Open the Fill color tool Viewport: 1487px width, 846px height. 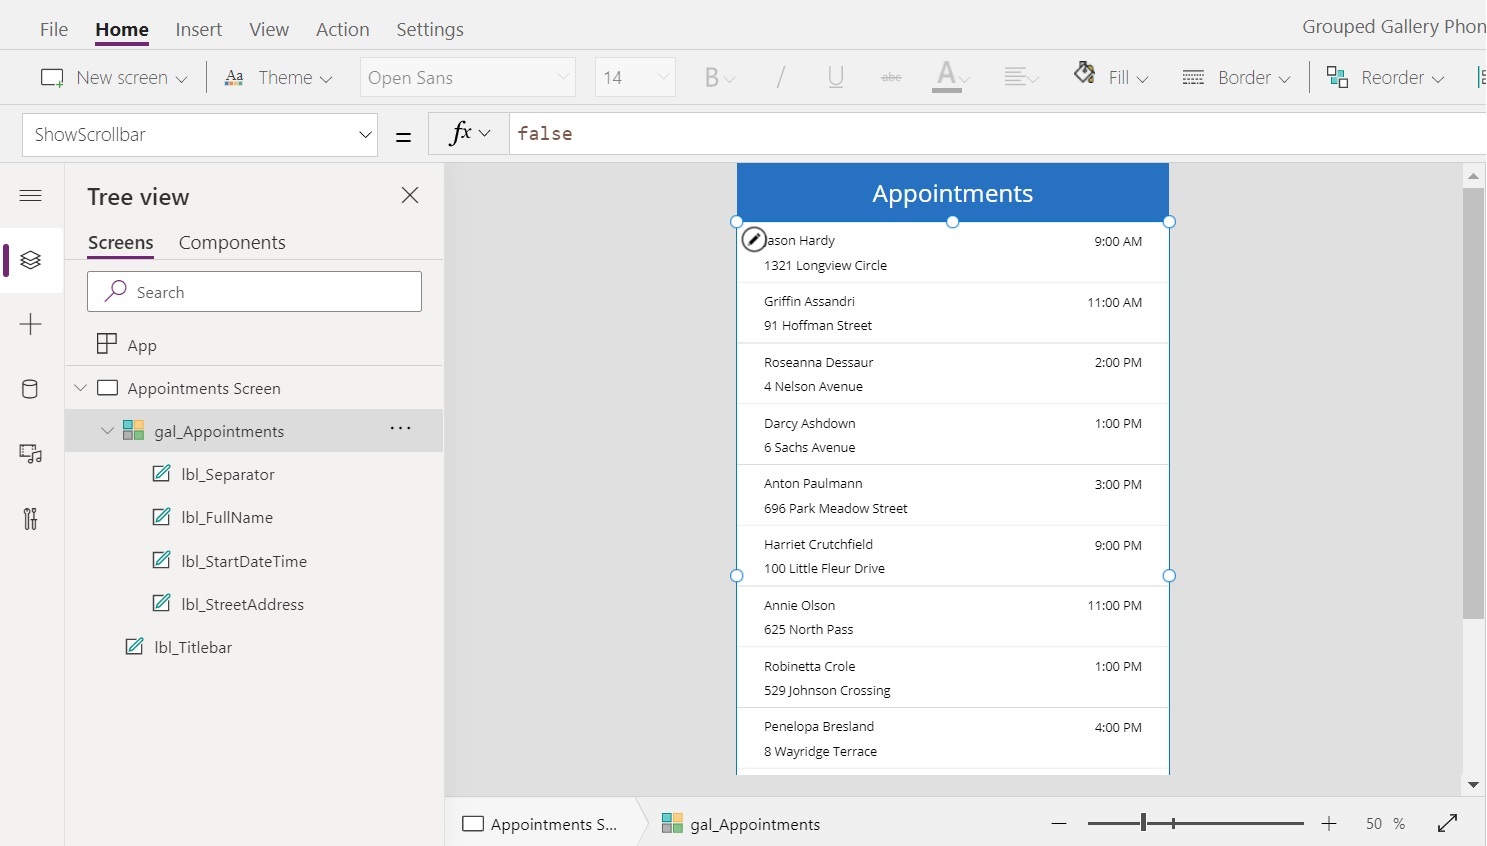pos(1110,77)
